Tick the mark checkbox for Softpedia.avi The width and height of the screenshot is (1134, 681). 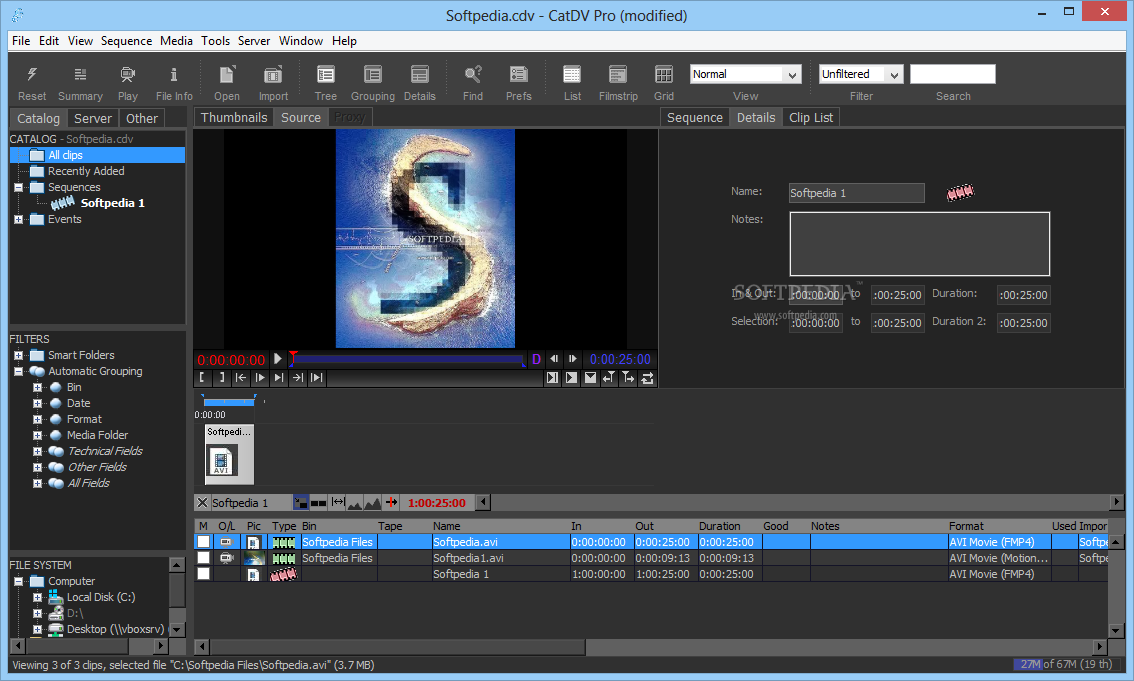point(204,541)
